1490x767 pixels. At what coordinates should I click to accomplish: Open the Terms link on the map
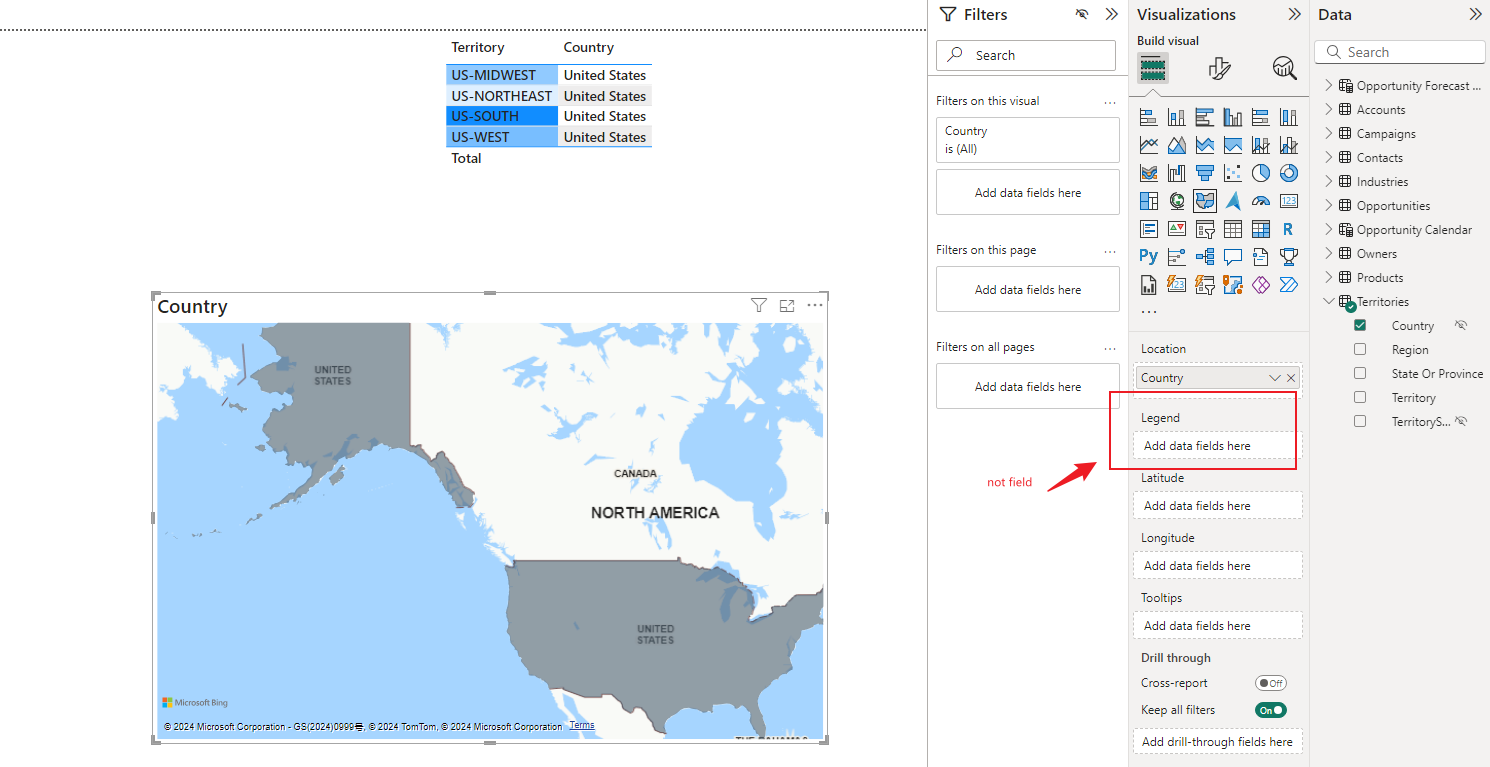[582, 726]
